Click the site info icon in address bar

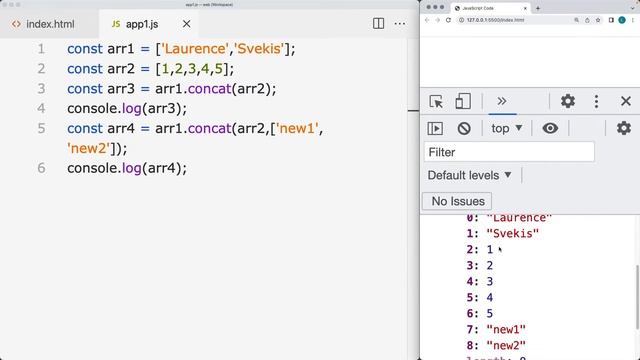[461, 20]
